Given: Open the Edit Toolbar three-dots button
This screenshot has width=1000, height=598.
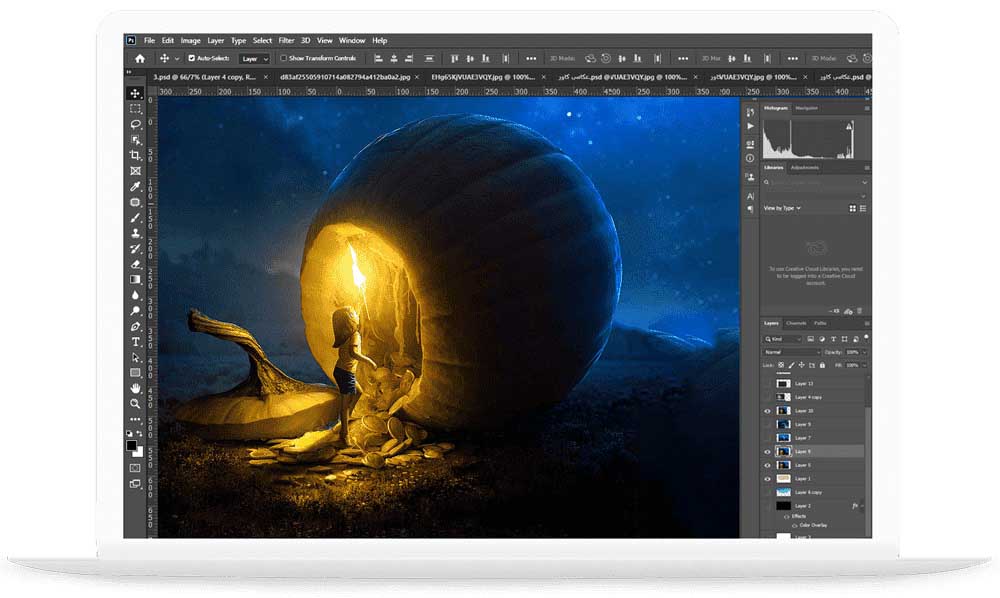Looking at the screenshot, I should 135,419.
